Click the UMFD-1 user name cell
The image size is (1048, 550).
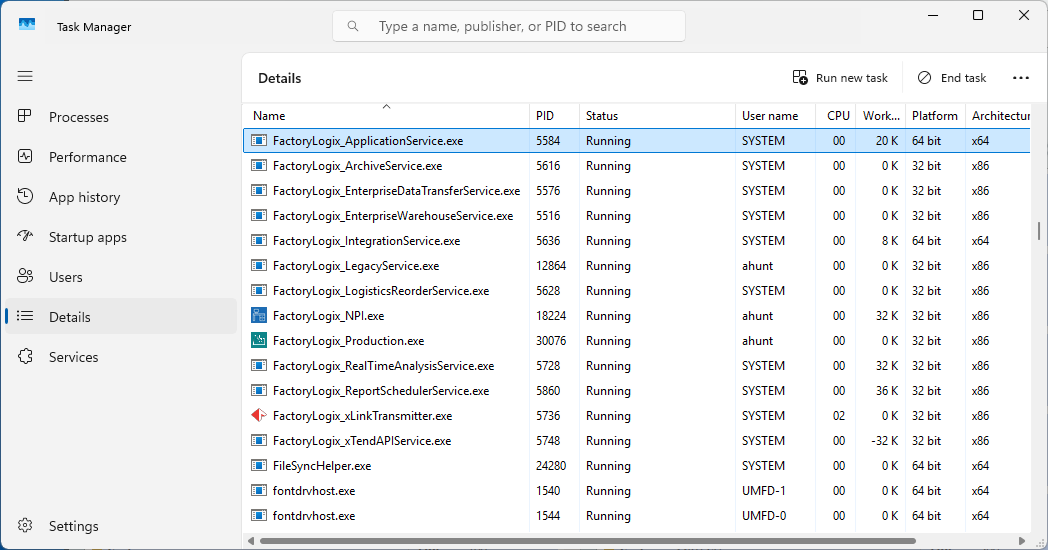coord(763,491)
